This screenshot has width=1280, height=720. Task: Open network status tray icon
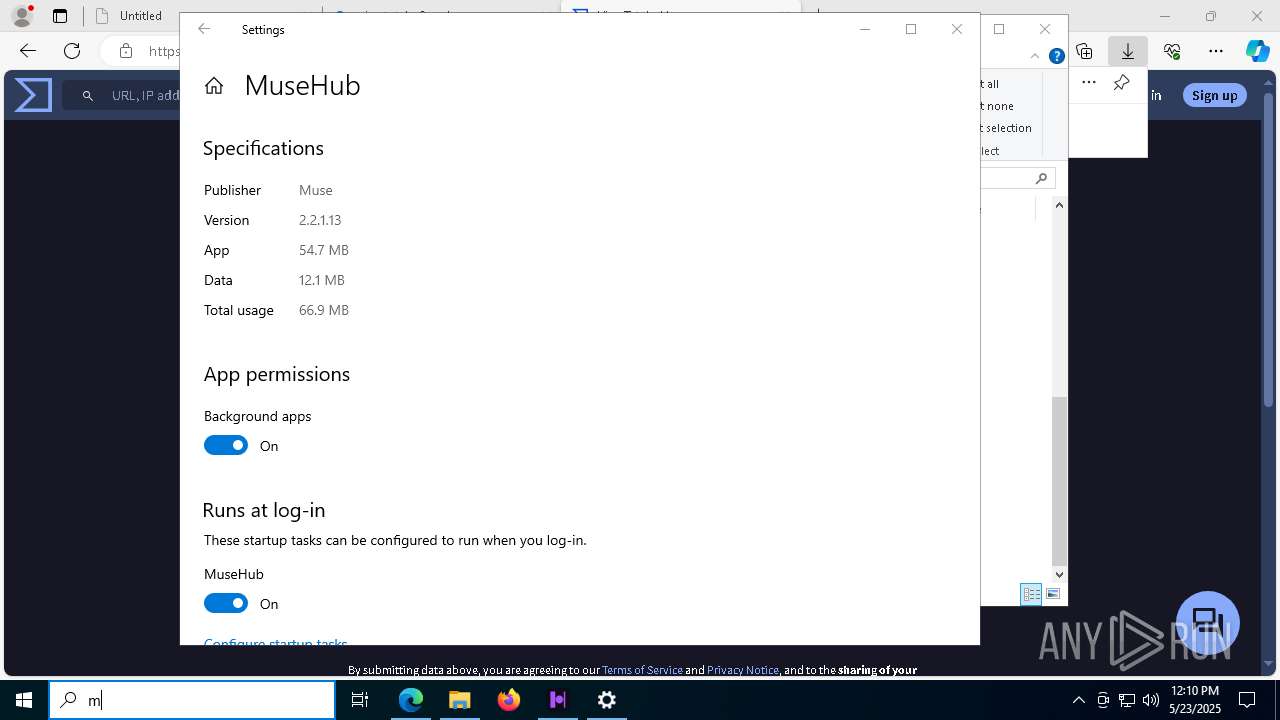(1127, 700)
